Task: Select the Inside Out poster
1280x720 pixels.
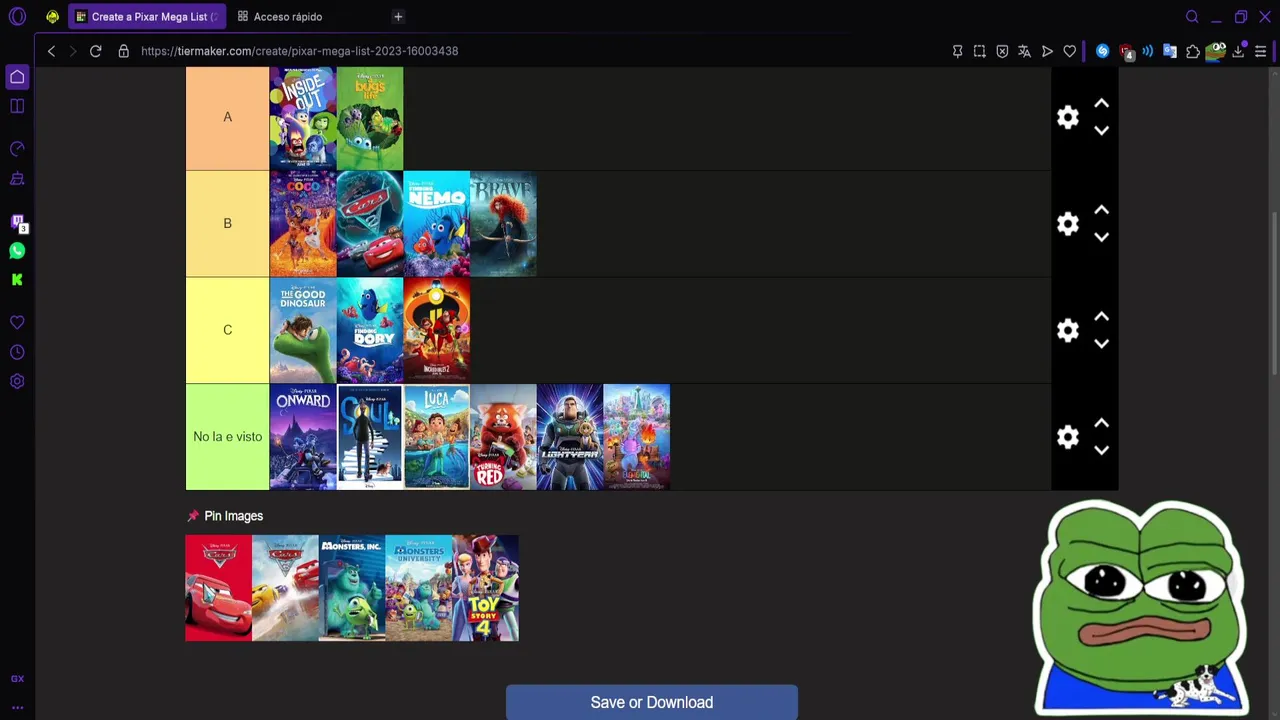Action: (x=303, y=118)
